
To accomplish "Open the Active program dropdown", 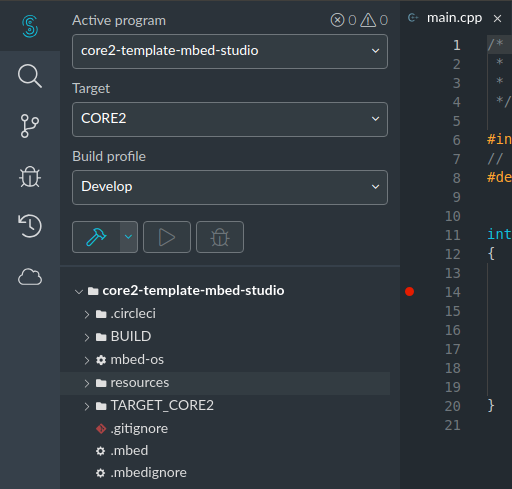I will pos(230,51).
